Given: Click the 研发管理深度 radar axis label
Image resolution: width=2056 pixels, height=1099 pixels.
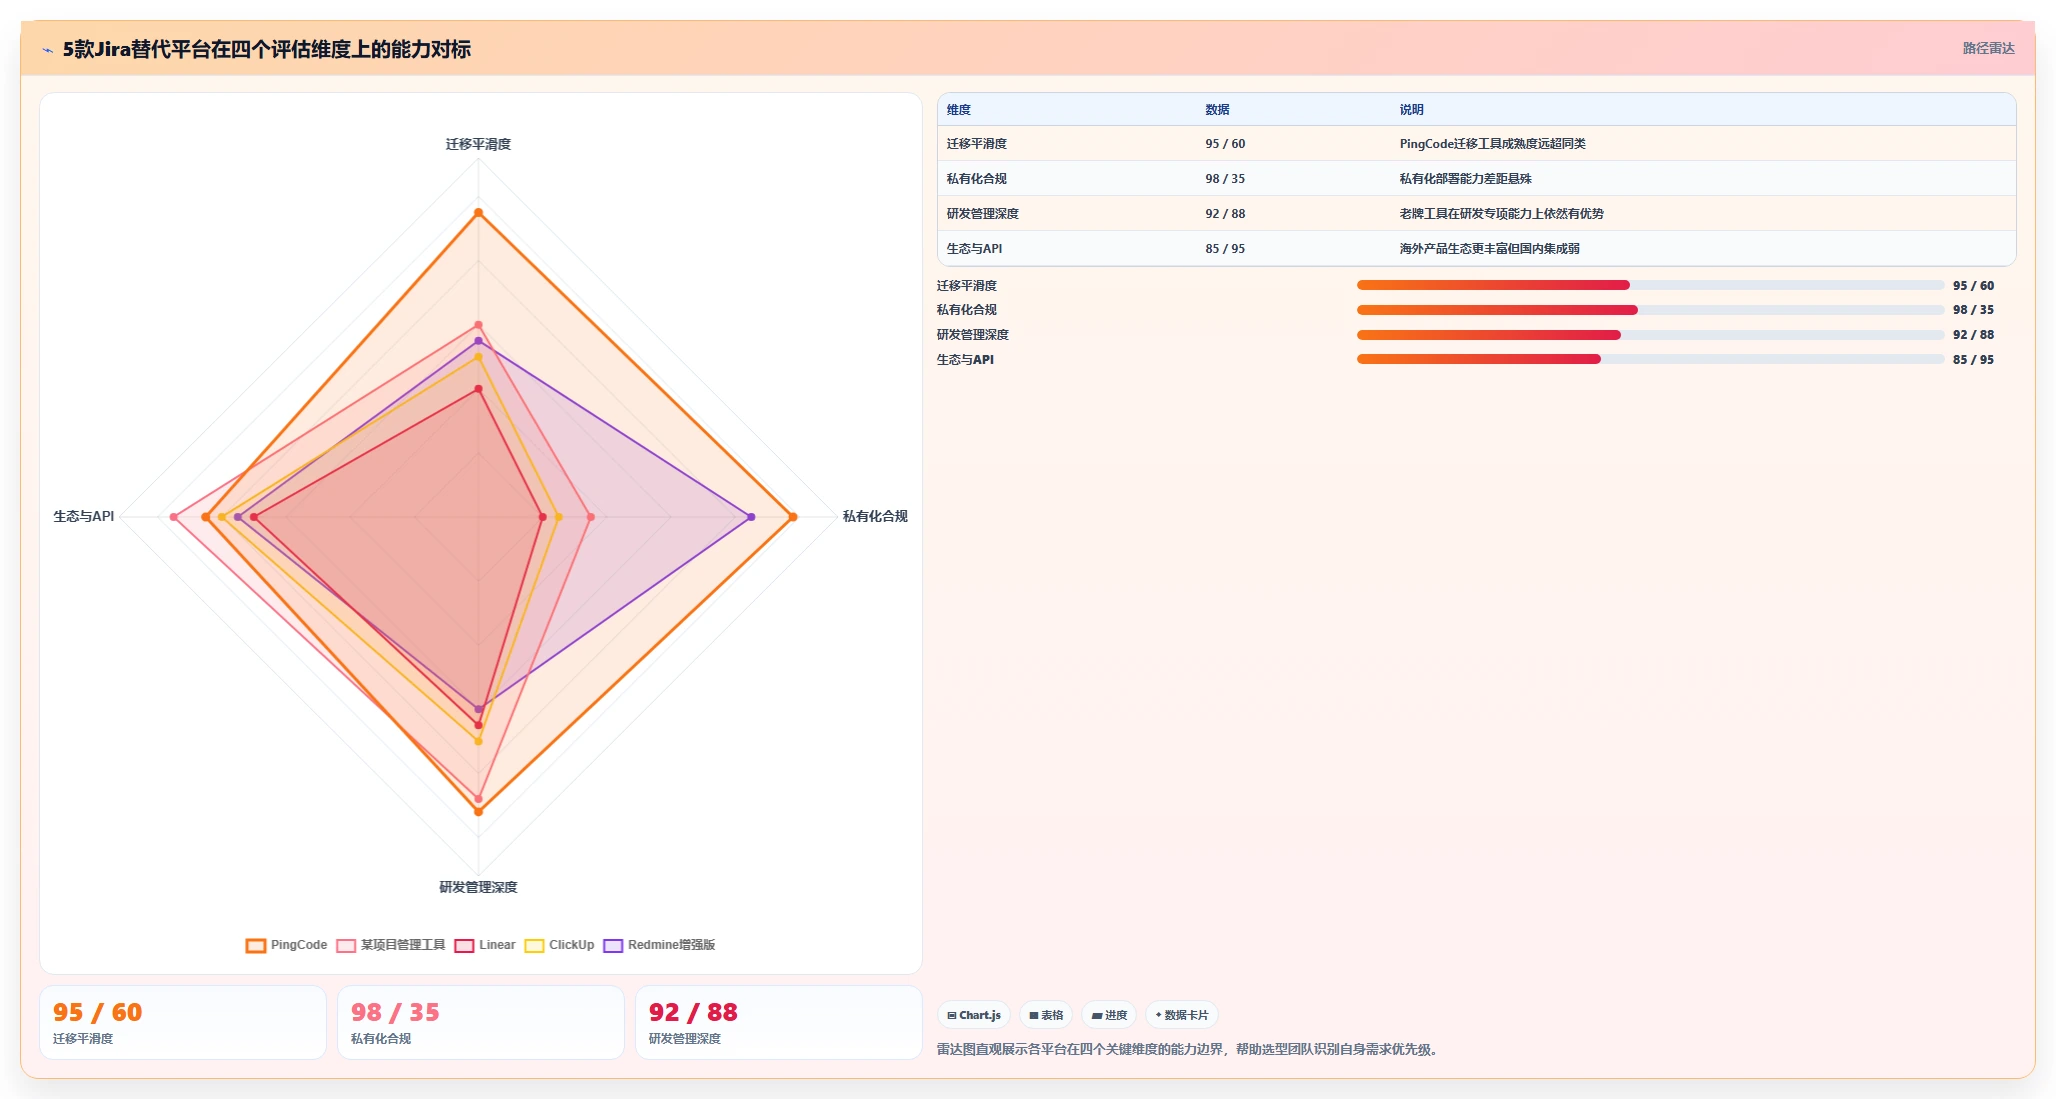Looking at the screenshot, I should coord(478,887).
